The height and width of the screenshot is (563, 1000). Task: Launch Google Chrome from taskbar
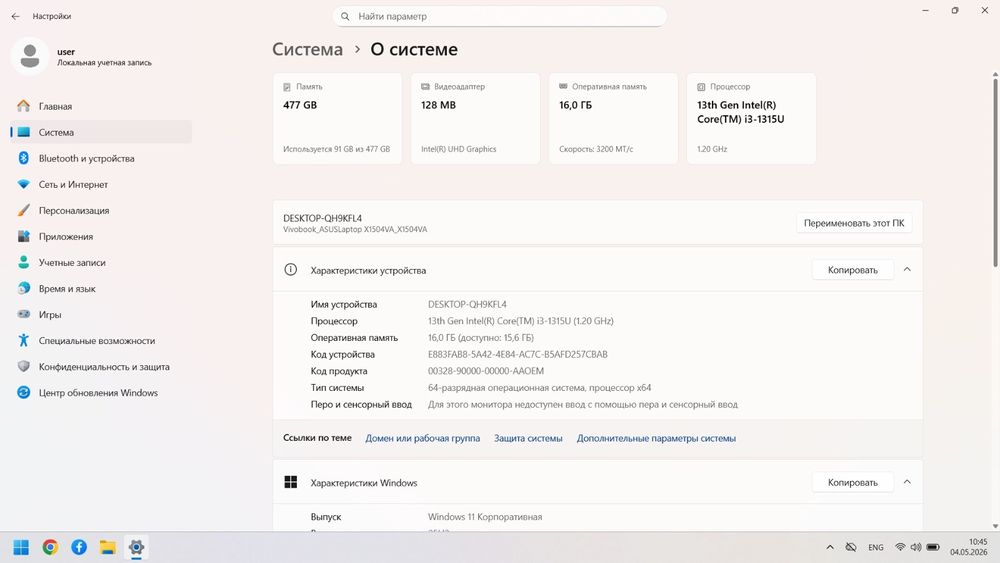point(50,547)
